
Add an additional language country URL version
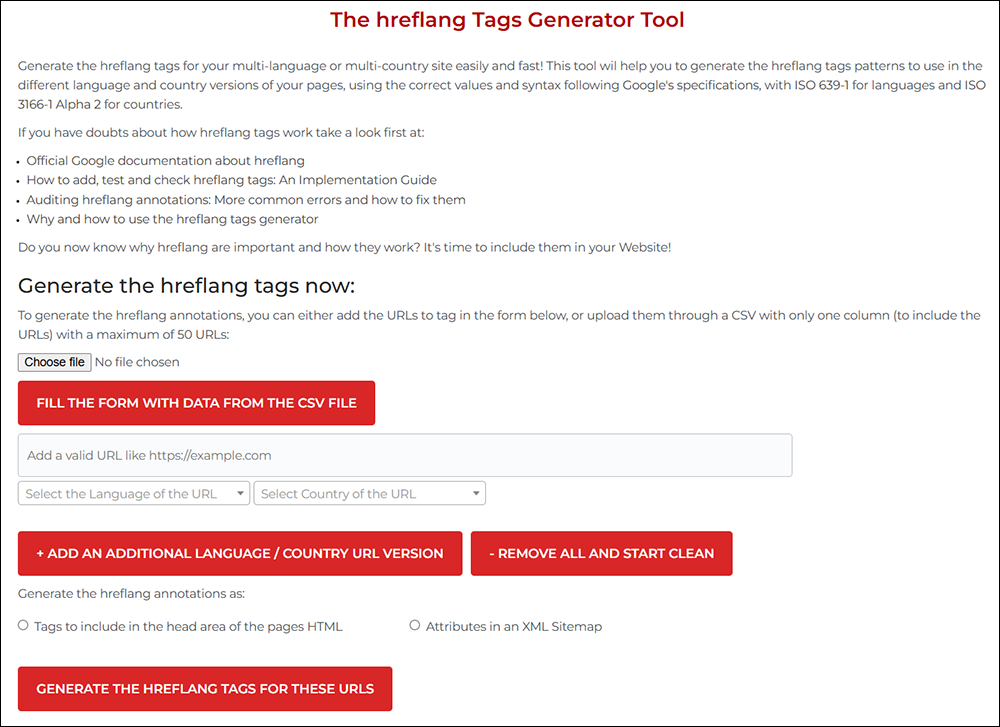(240, 553)
